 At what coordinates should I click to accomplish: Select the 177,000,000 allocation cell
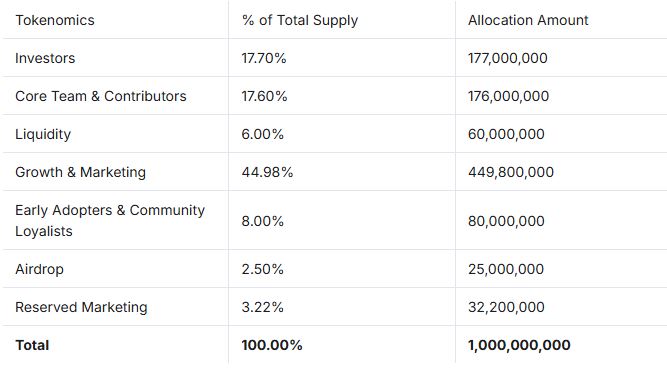tap(507, 58)
